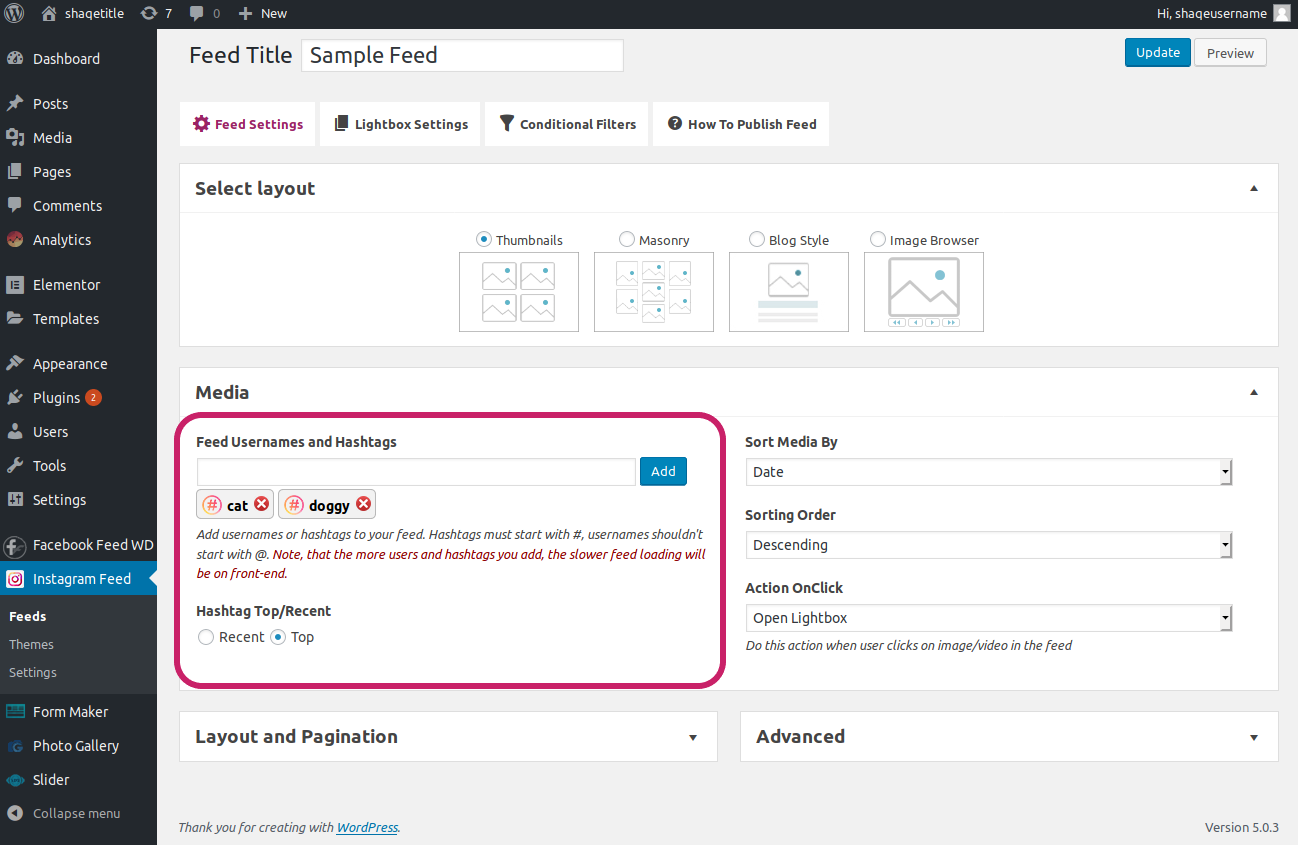This screenshot has width=1298, height=845.
Task: Expand the Advanced settings panel
Action: coord(1009,737)
